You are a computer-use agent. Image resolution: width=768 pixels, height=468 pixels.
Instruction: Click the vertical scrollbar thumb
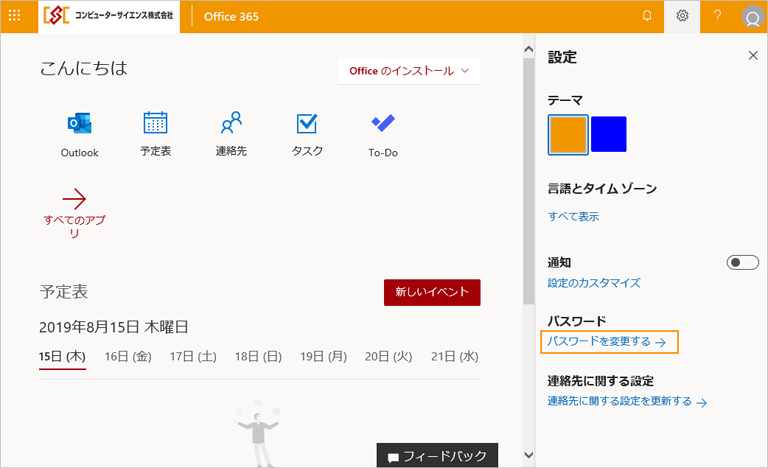528,181
